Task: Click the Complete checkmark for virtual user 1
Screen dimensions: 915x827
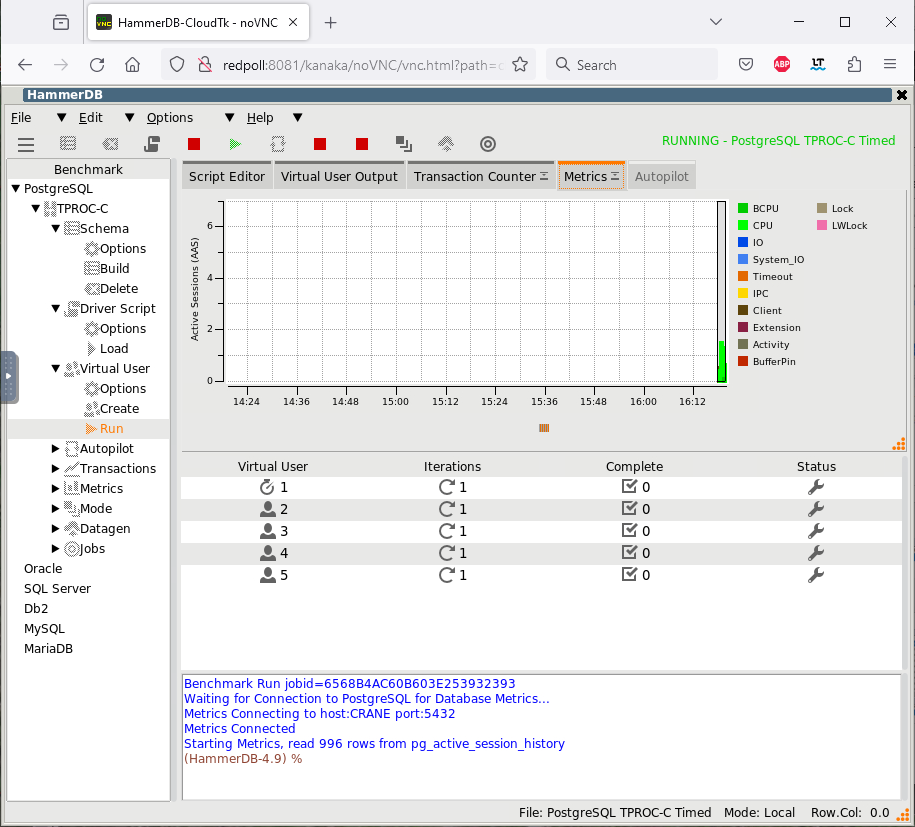Action: pos(629,486)
